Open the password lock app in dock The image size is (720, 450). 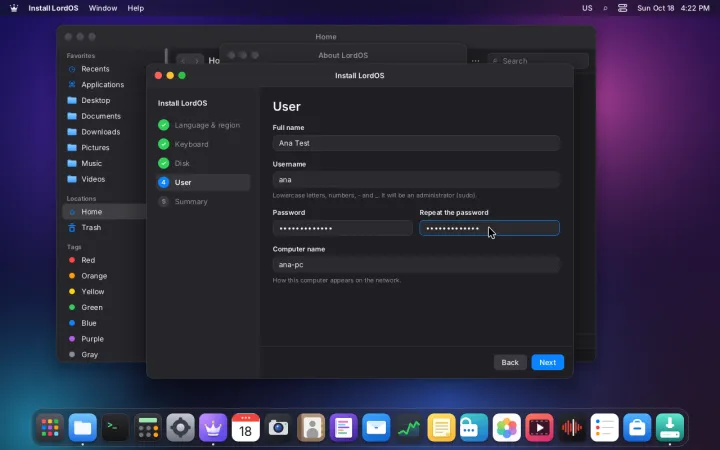click(474, 428)
